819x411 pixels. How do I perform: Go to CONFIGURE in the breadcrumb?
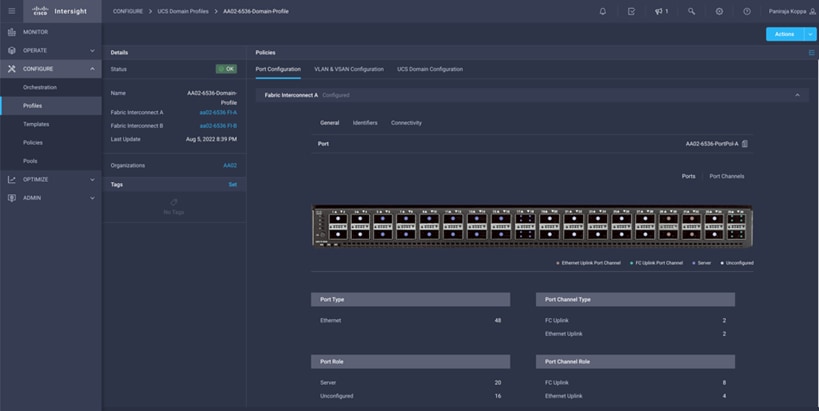coord(128,11)
